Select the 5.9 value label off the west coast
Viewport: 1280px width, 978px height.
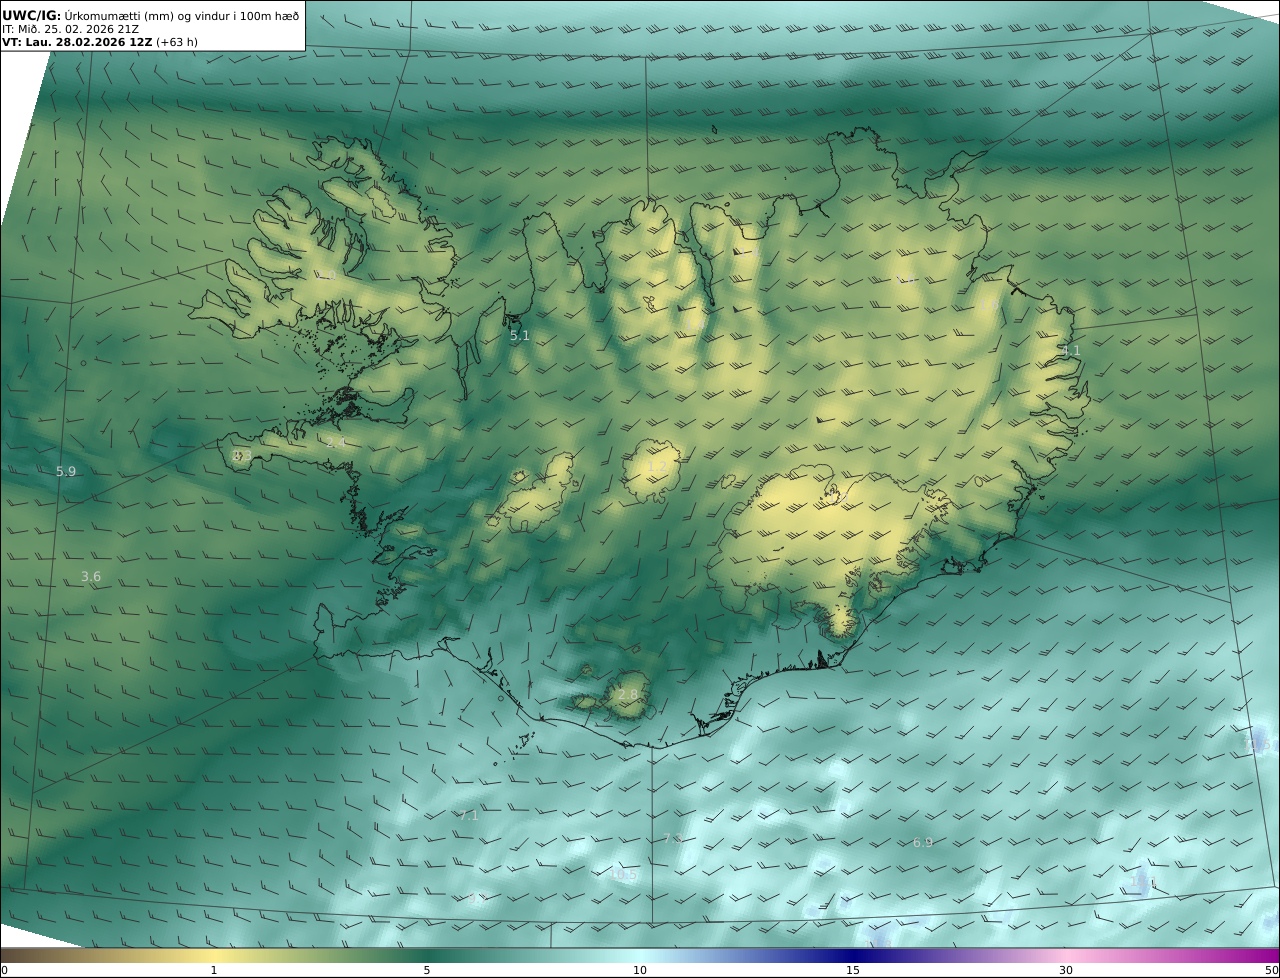pos(66,471)
